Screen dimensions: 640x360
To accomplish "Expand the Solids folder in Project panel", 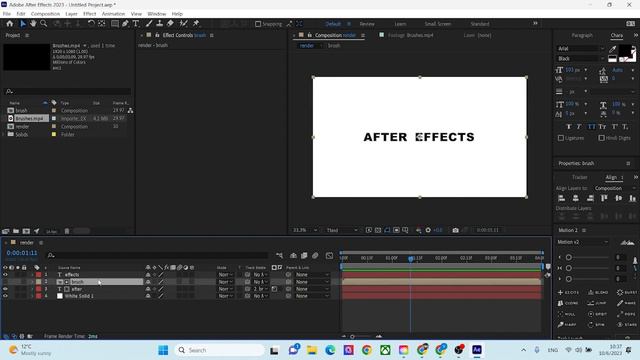I will click(4, 134).
